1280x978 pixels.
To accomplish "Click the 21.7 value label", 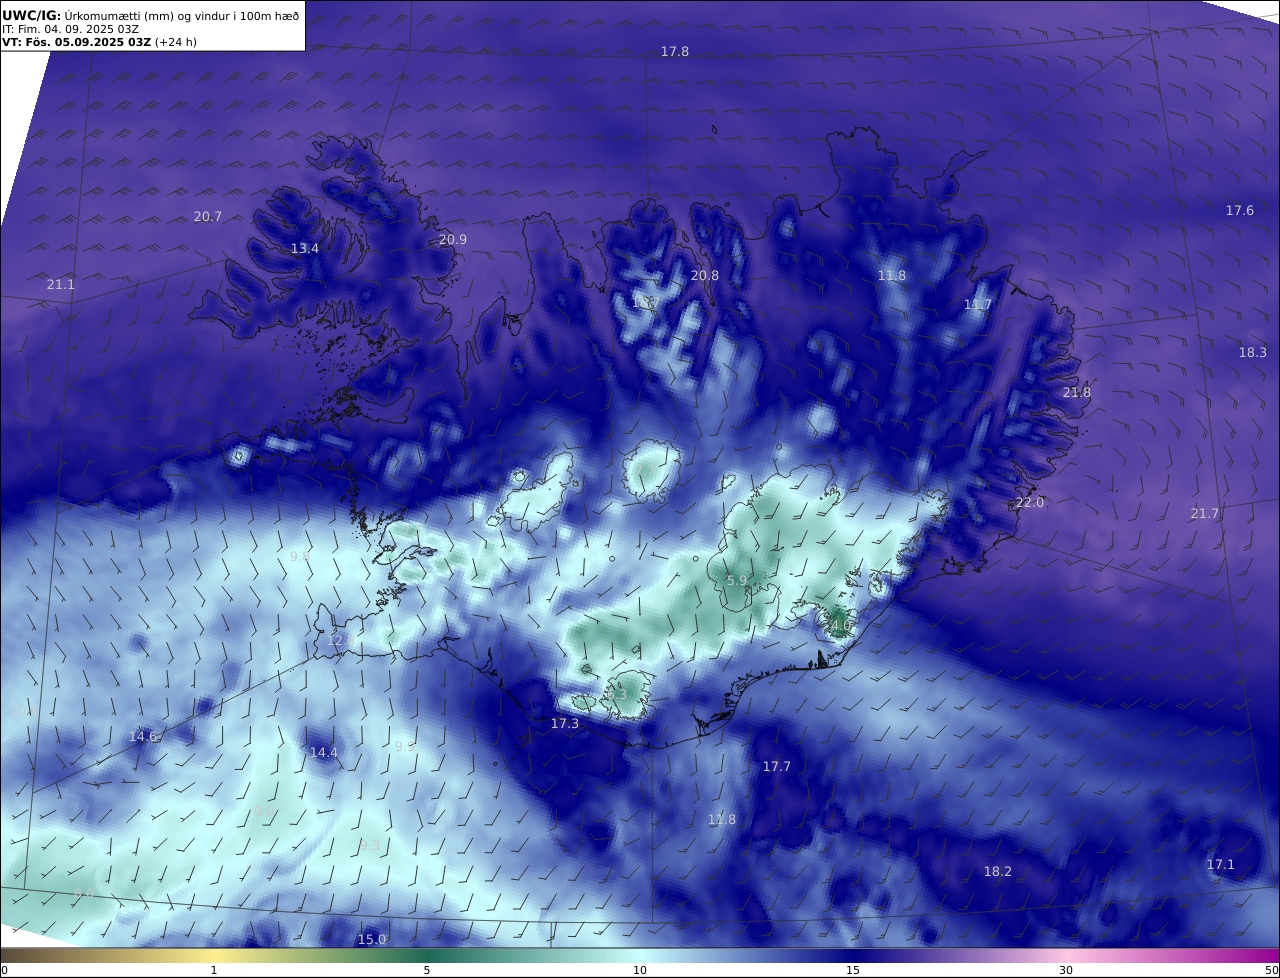I will point(1205,513).
